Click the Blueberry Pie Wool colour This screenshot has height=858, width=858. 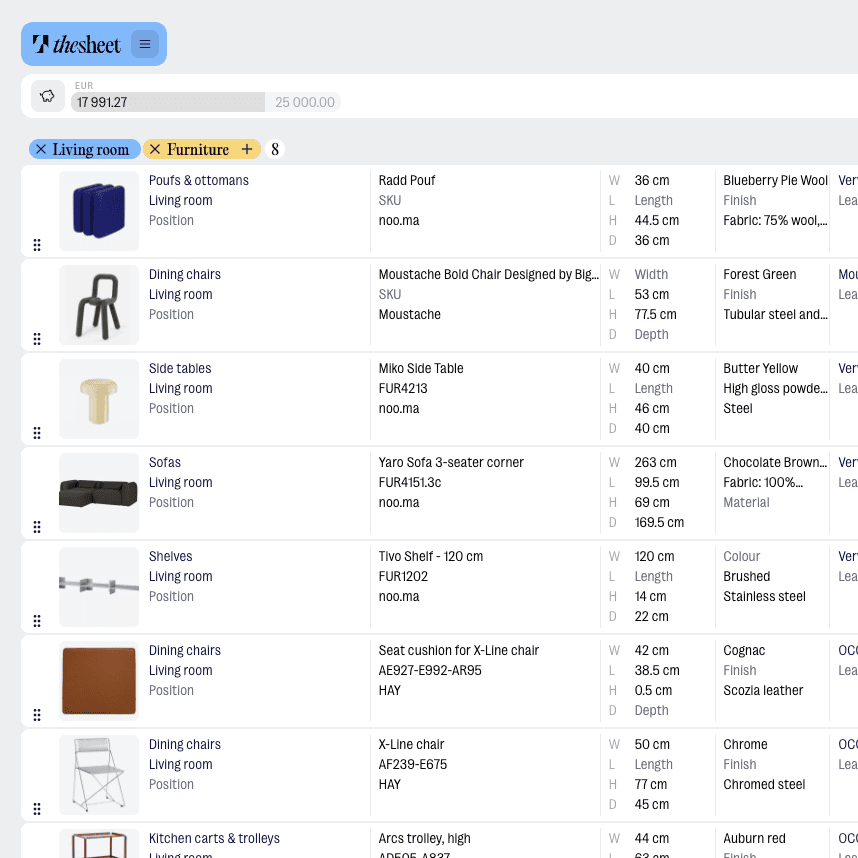click(x=775, y=181)
